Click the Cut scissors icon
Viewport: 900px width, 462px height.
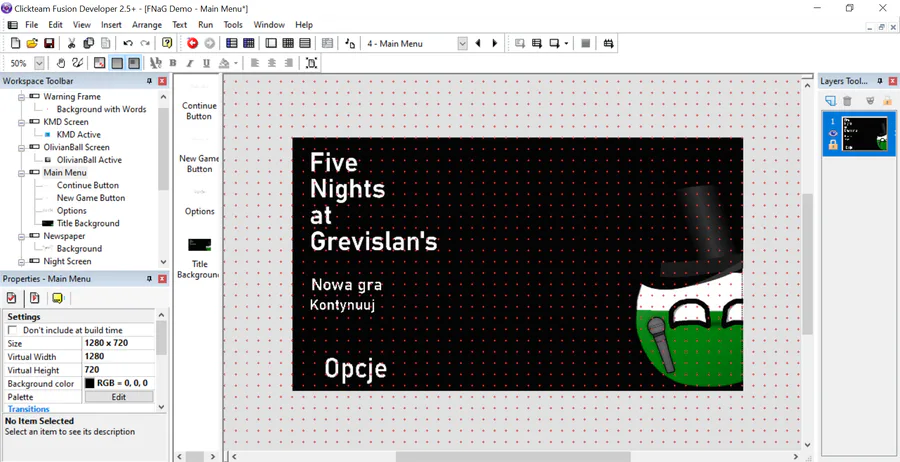[72, 43]
